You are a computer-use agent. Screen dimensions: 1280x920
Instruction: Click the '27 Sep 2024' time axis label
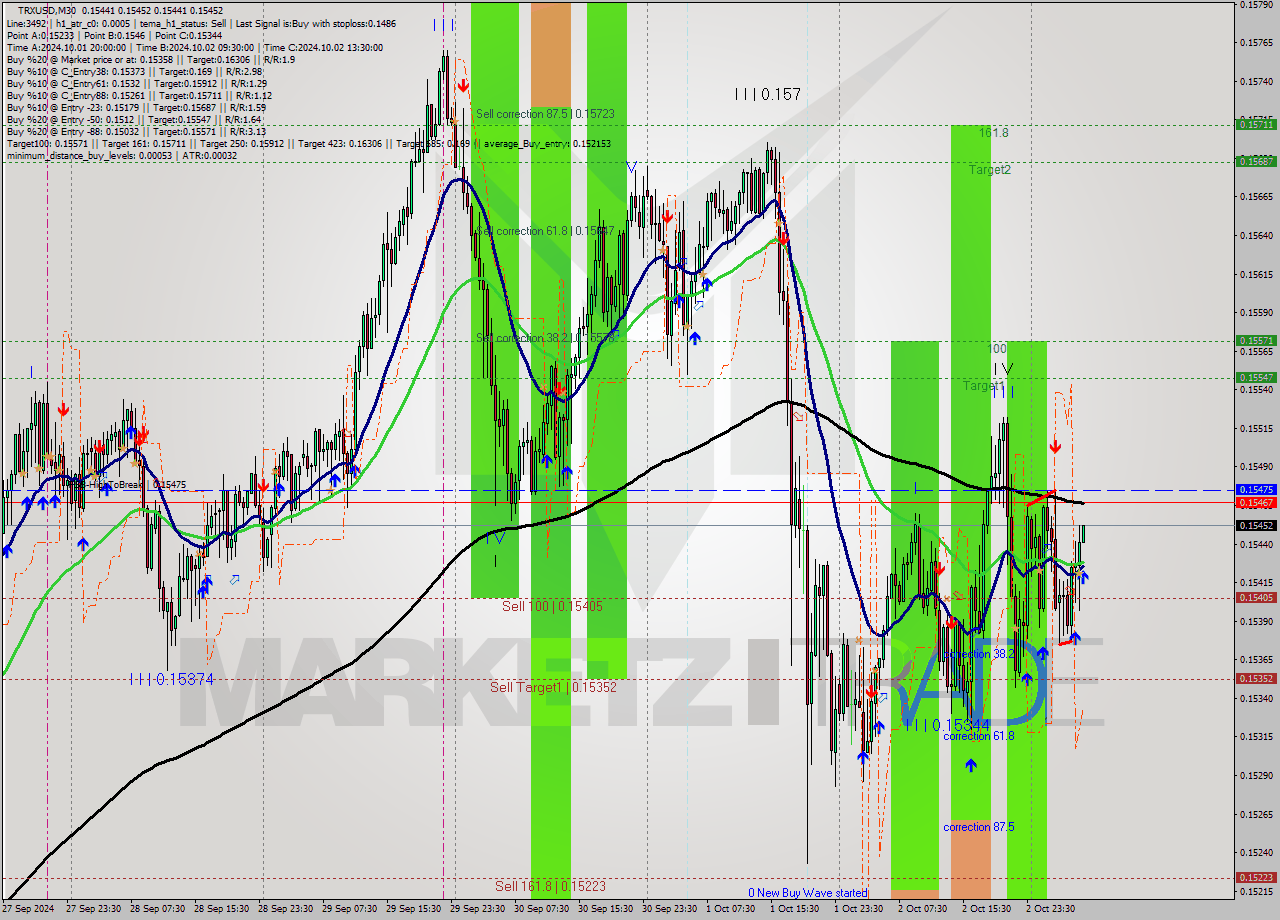click(28, 909)
